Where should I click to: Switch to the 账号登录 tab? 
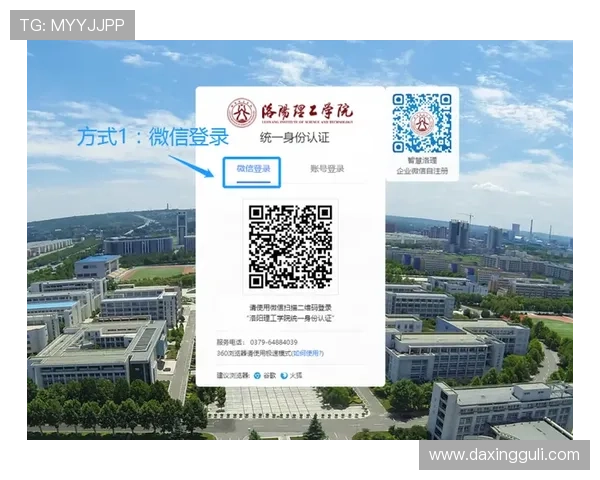[327, 169]
